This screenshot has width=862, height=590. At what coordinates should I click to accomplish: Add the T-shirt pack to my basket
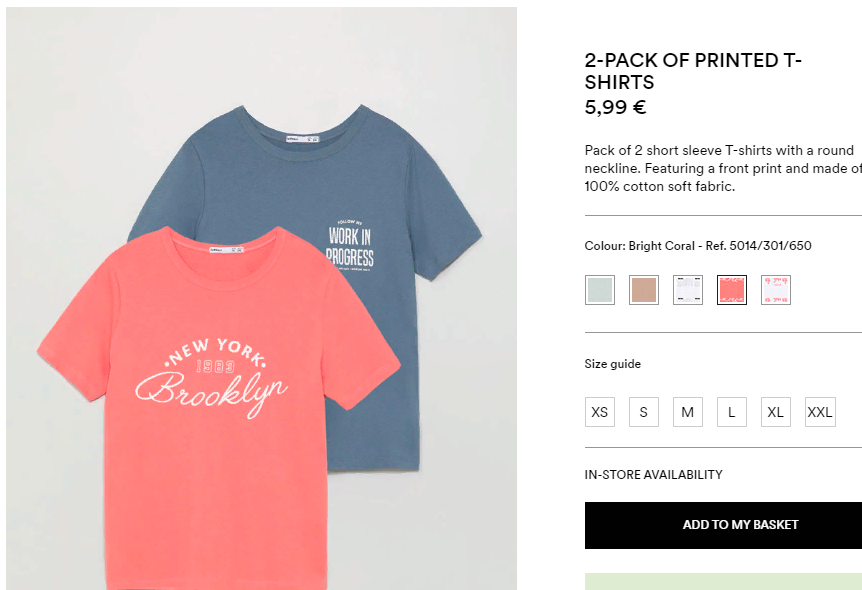pos(723,525)
